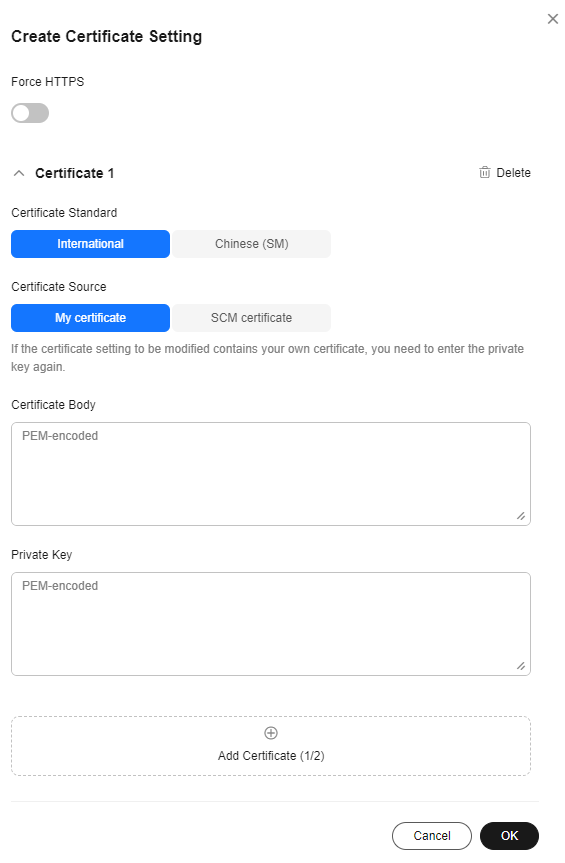Confirm with the OK button
Screen dimensions: 565x863
pos(509,835)
